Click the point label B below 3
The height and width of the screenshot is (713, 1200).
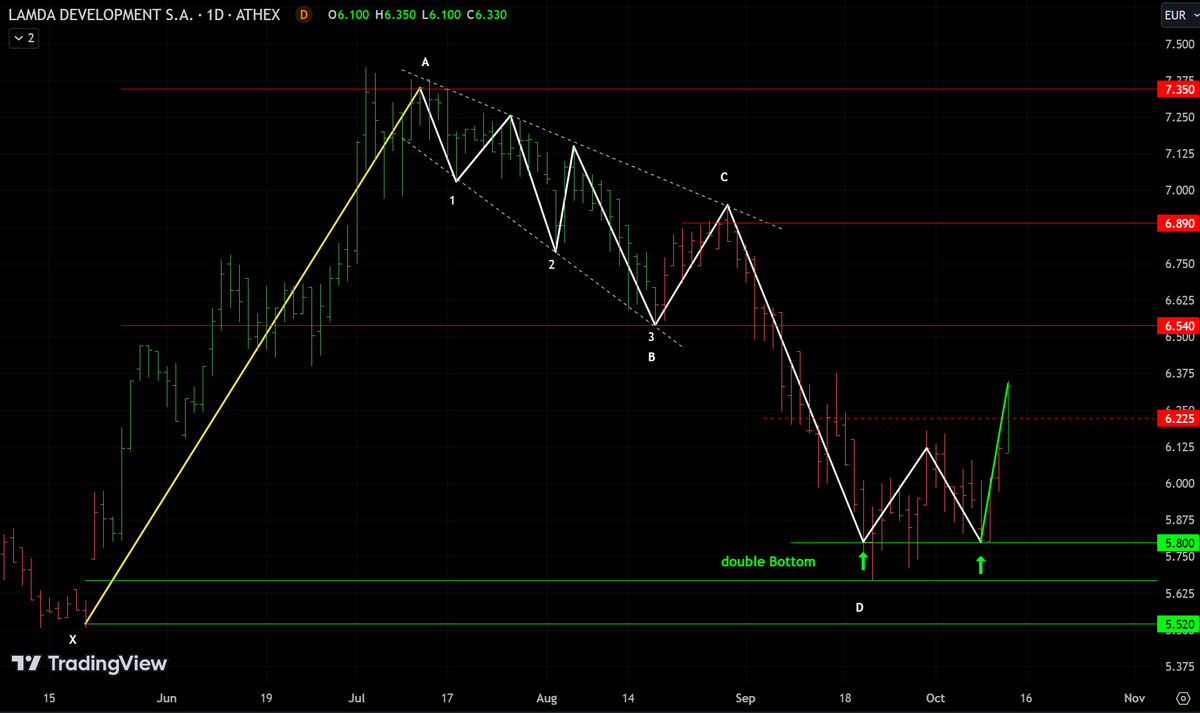coord(651,356)
